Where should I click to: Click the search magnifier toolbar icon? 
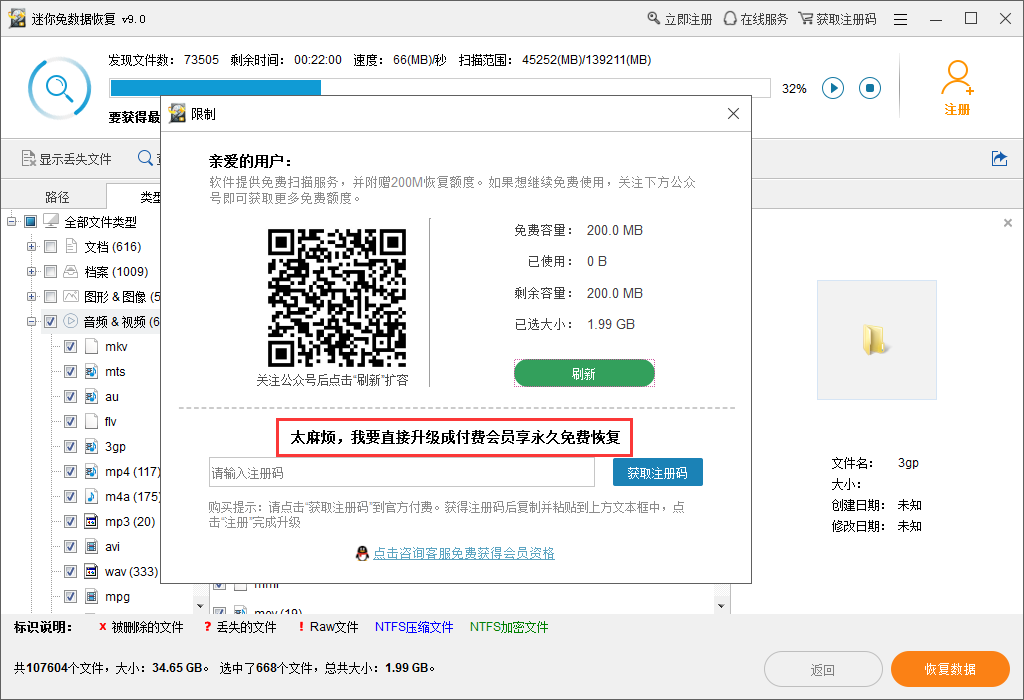pyautogui.click(x=146, y=158)
